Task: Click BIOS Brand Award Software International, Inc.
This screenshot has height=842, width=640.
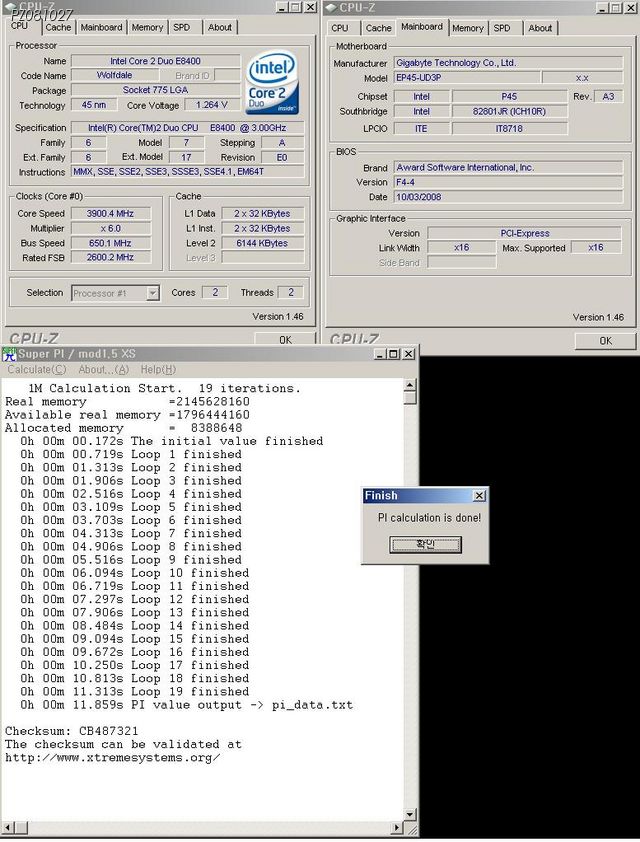Action: [x=508, y=168]
